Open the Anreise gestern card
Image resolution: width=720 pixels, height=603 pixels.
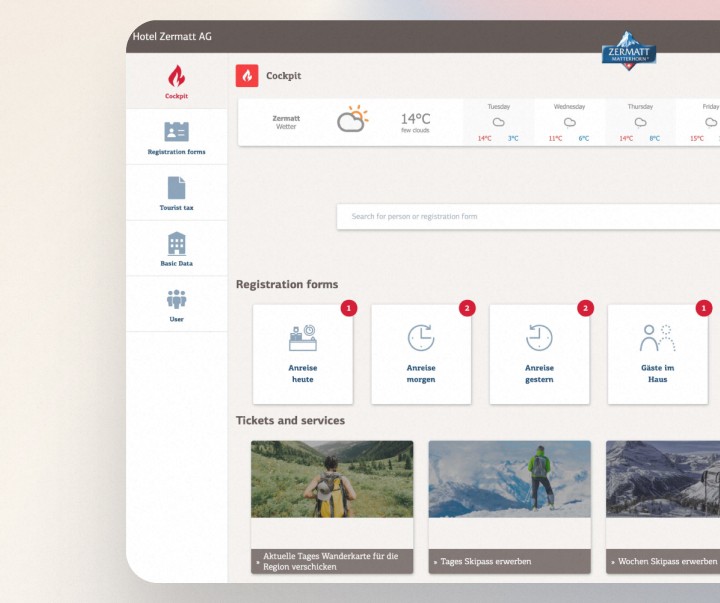pyautogui.click(x=540, y=354)
